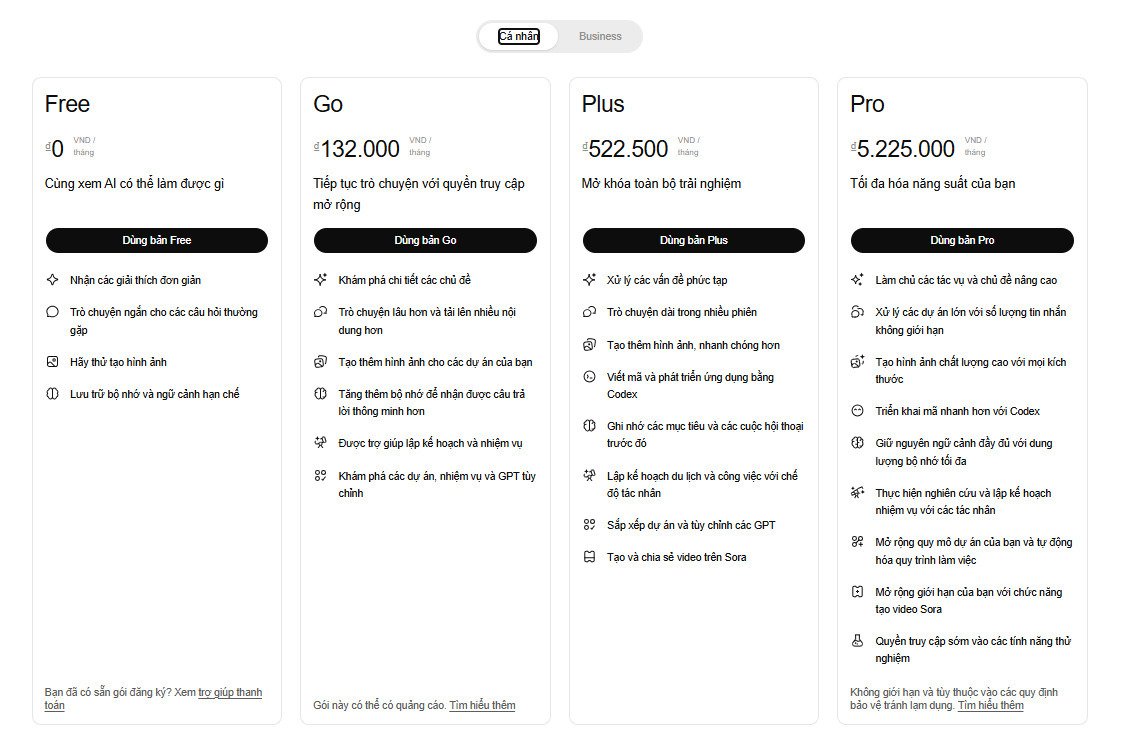1126x747 pixels.
Task: Click memory icon beside Ghi nhớ các mục tiêu
Action: point(589,426)
